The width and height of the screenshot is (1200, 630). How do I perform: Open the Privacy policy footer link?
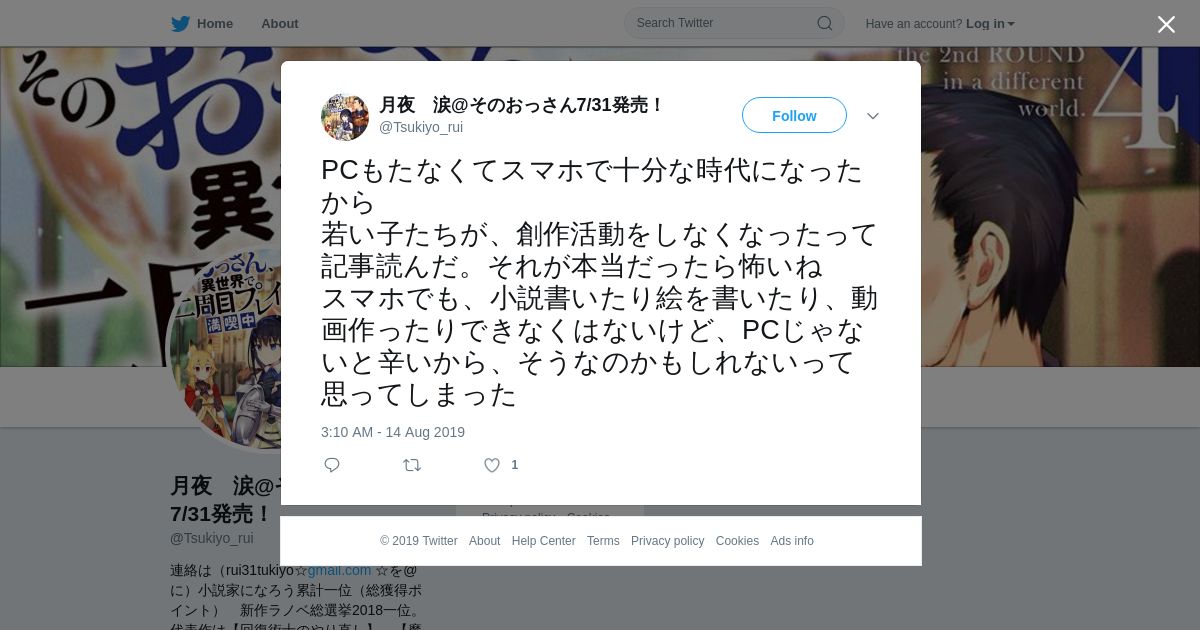[x=667, y=541]
